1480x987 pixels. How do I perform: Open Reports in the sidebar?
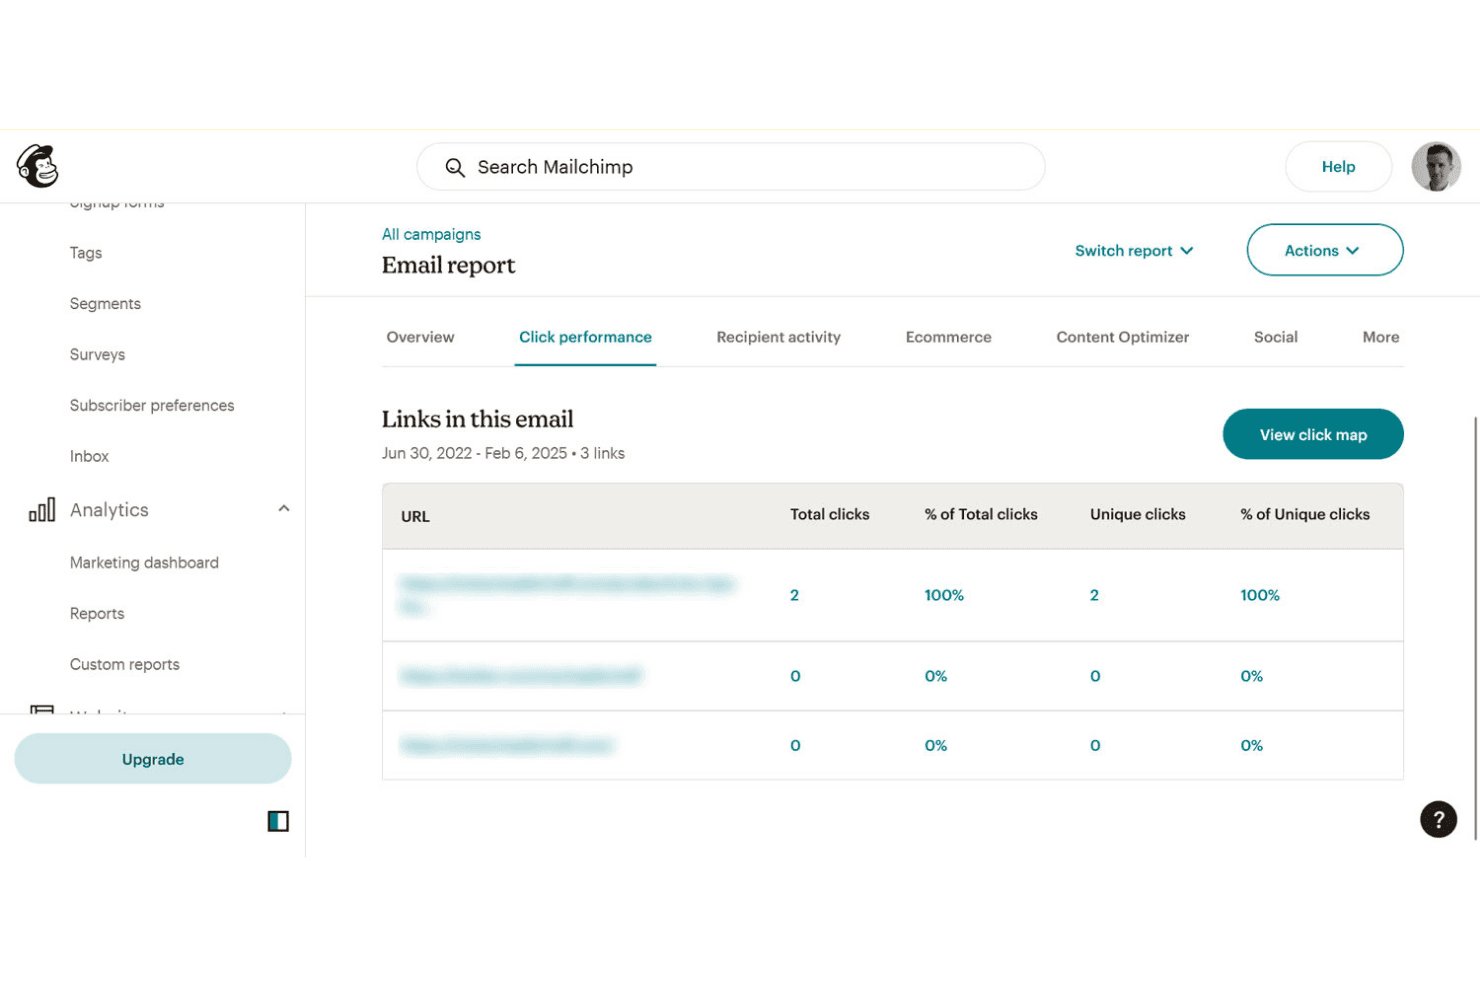click(97, 614)
